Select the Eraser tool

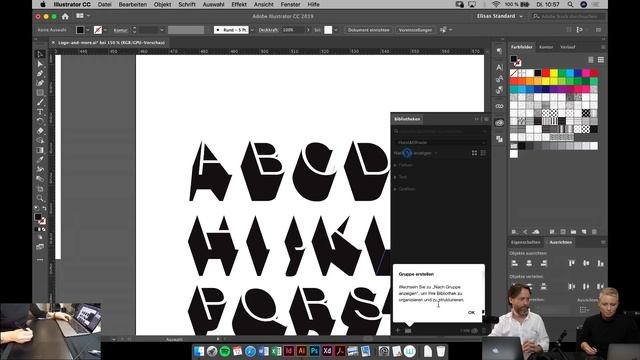[x=40, y=131]
